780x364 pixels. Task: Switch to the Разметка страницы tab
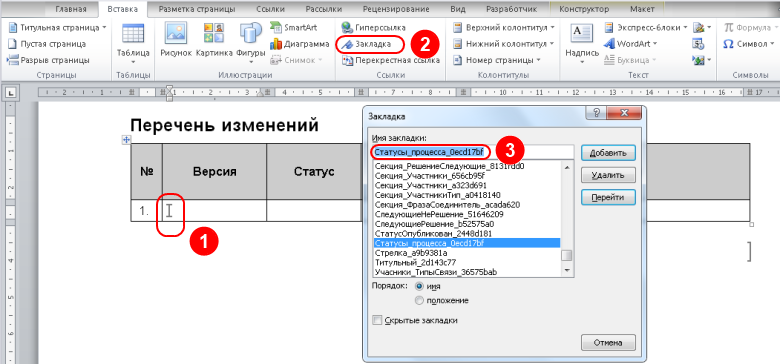(x=197, y=9)
